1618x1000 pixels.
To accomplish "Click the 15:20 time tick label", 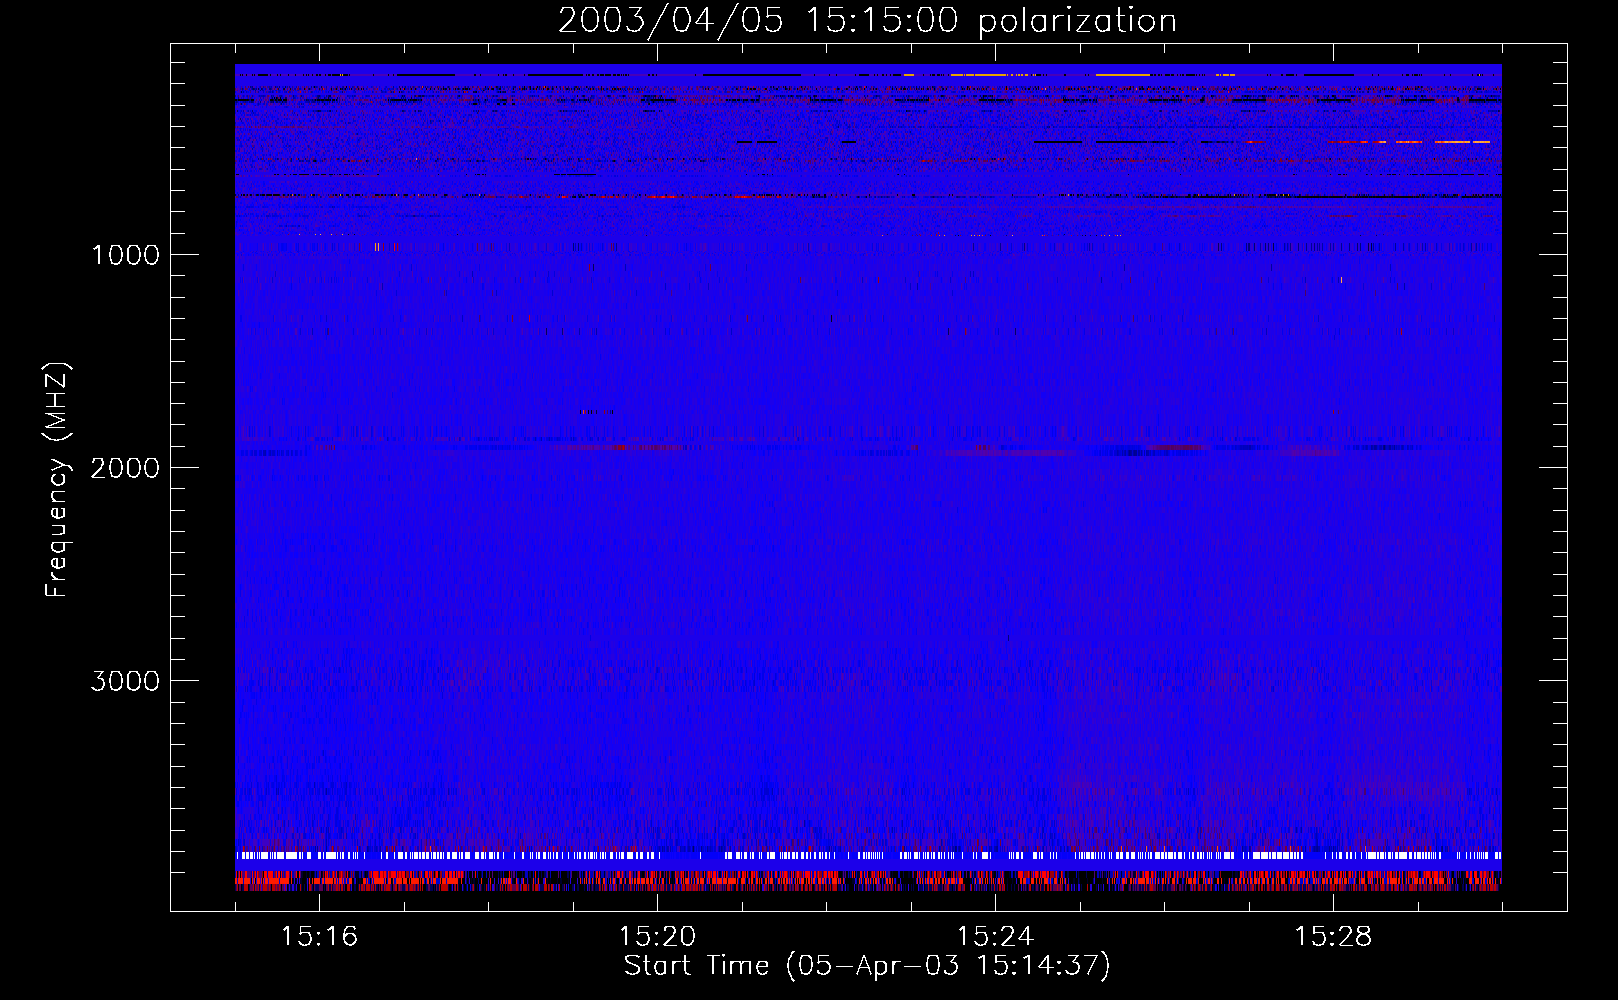I will click(657, 936).
